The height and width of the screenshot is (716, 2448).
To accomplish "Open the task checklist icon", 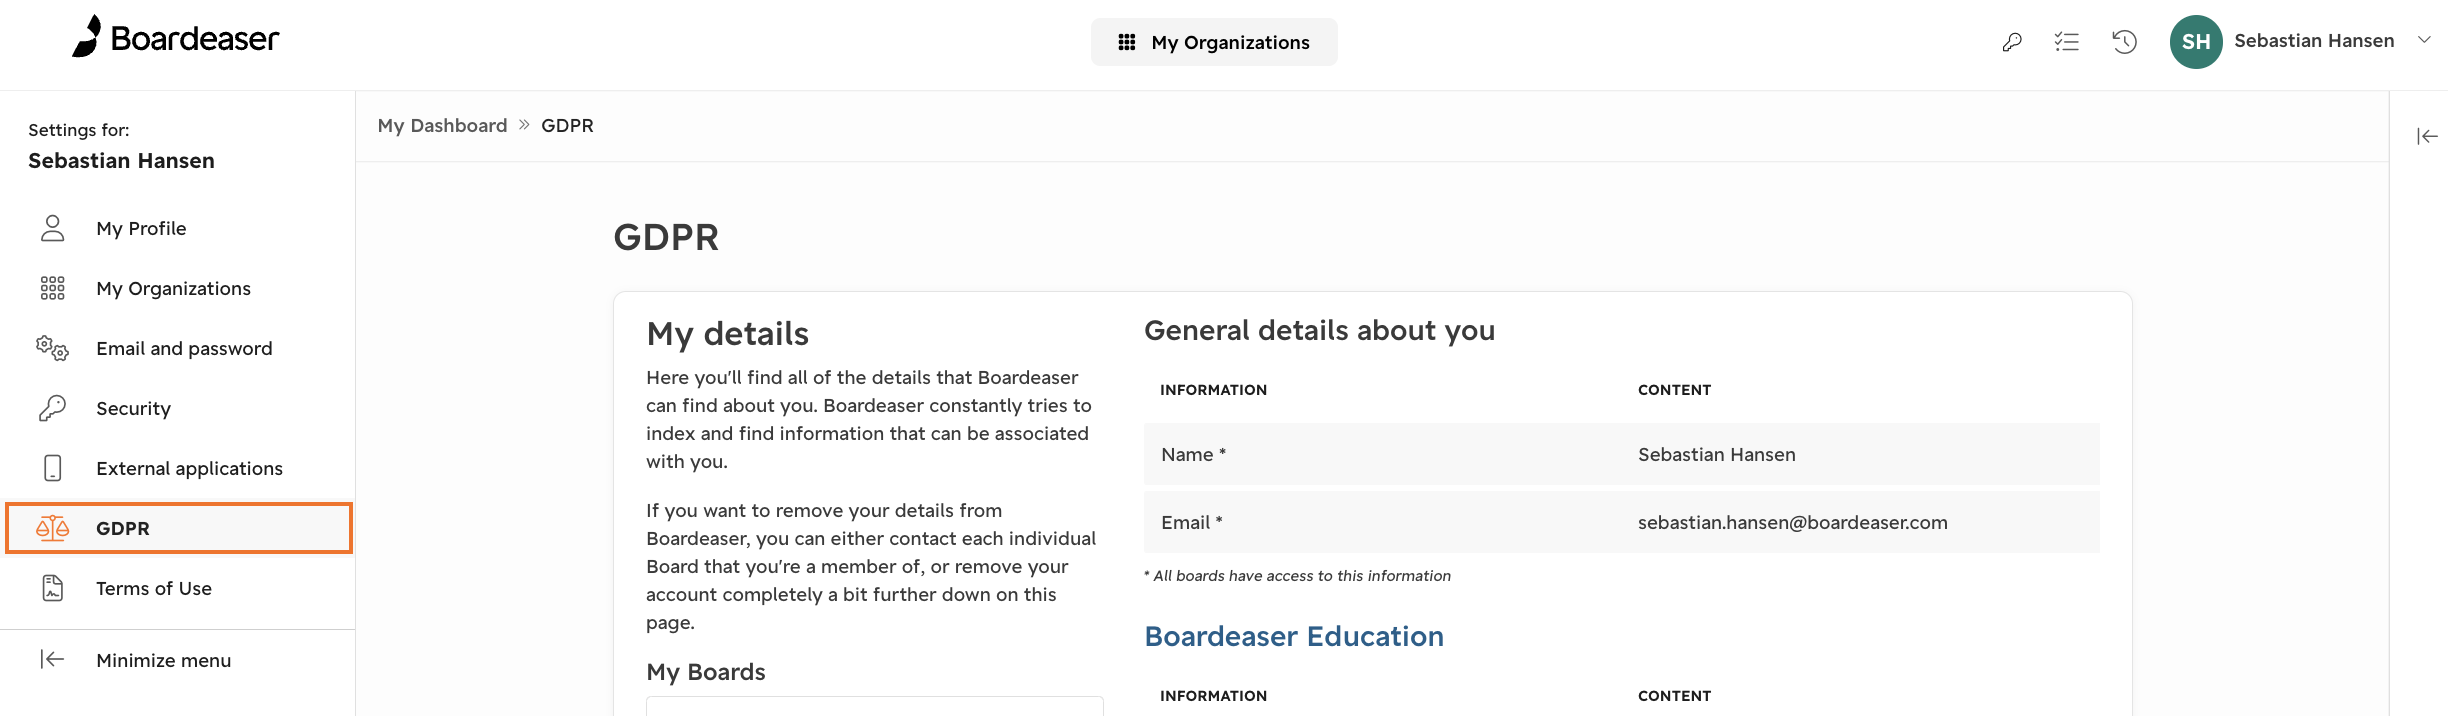I will click(x=2067, y=42).
